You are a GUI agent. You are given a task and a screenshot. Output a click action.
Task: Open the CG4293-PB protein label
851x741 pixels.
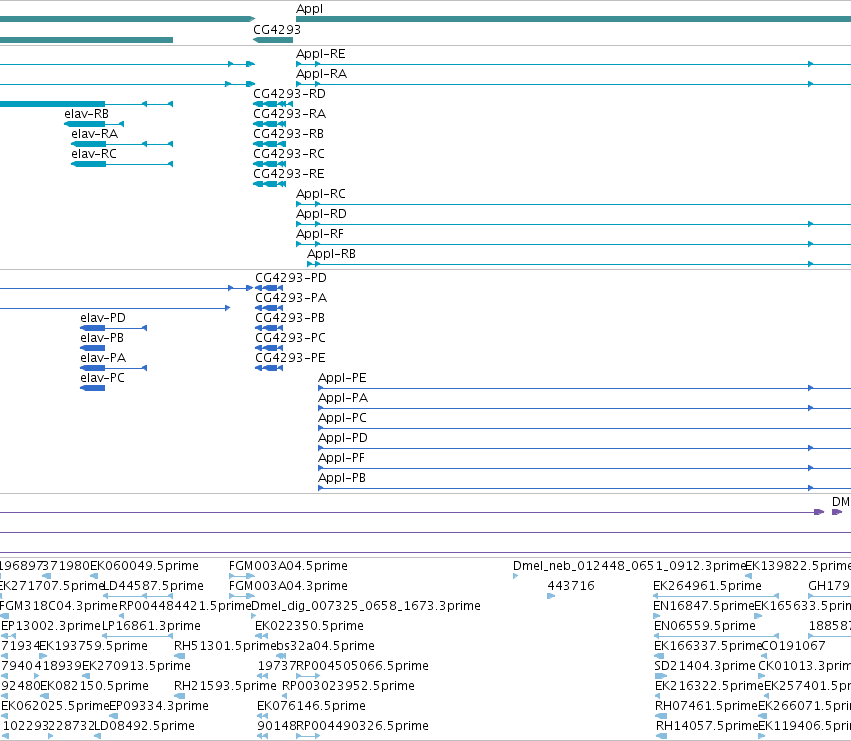pyautogui.click(x=290, y=319)
